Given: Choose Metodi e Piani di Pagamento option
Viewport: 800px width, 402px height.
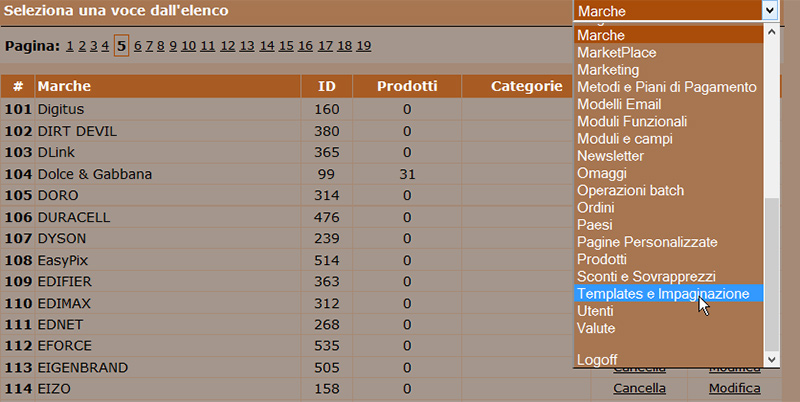Looking at the screenshot, I should (667, 87).
